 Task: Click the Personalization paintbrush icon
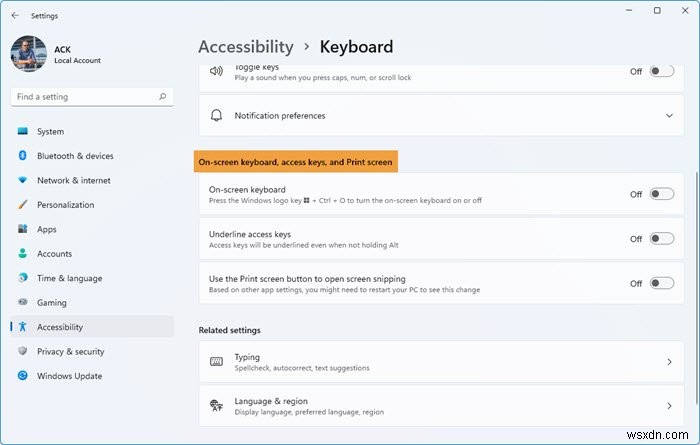22,204
